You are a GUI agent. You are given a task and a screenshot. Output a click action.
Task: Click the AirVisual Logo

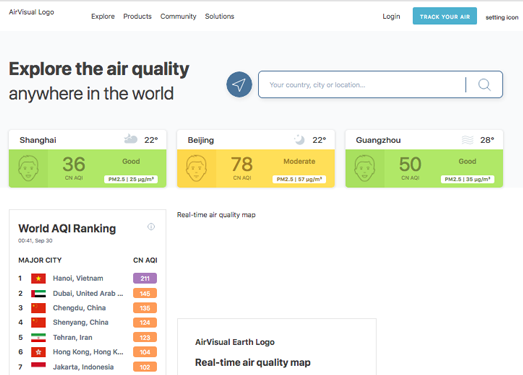click(31, 12)
